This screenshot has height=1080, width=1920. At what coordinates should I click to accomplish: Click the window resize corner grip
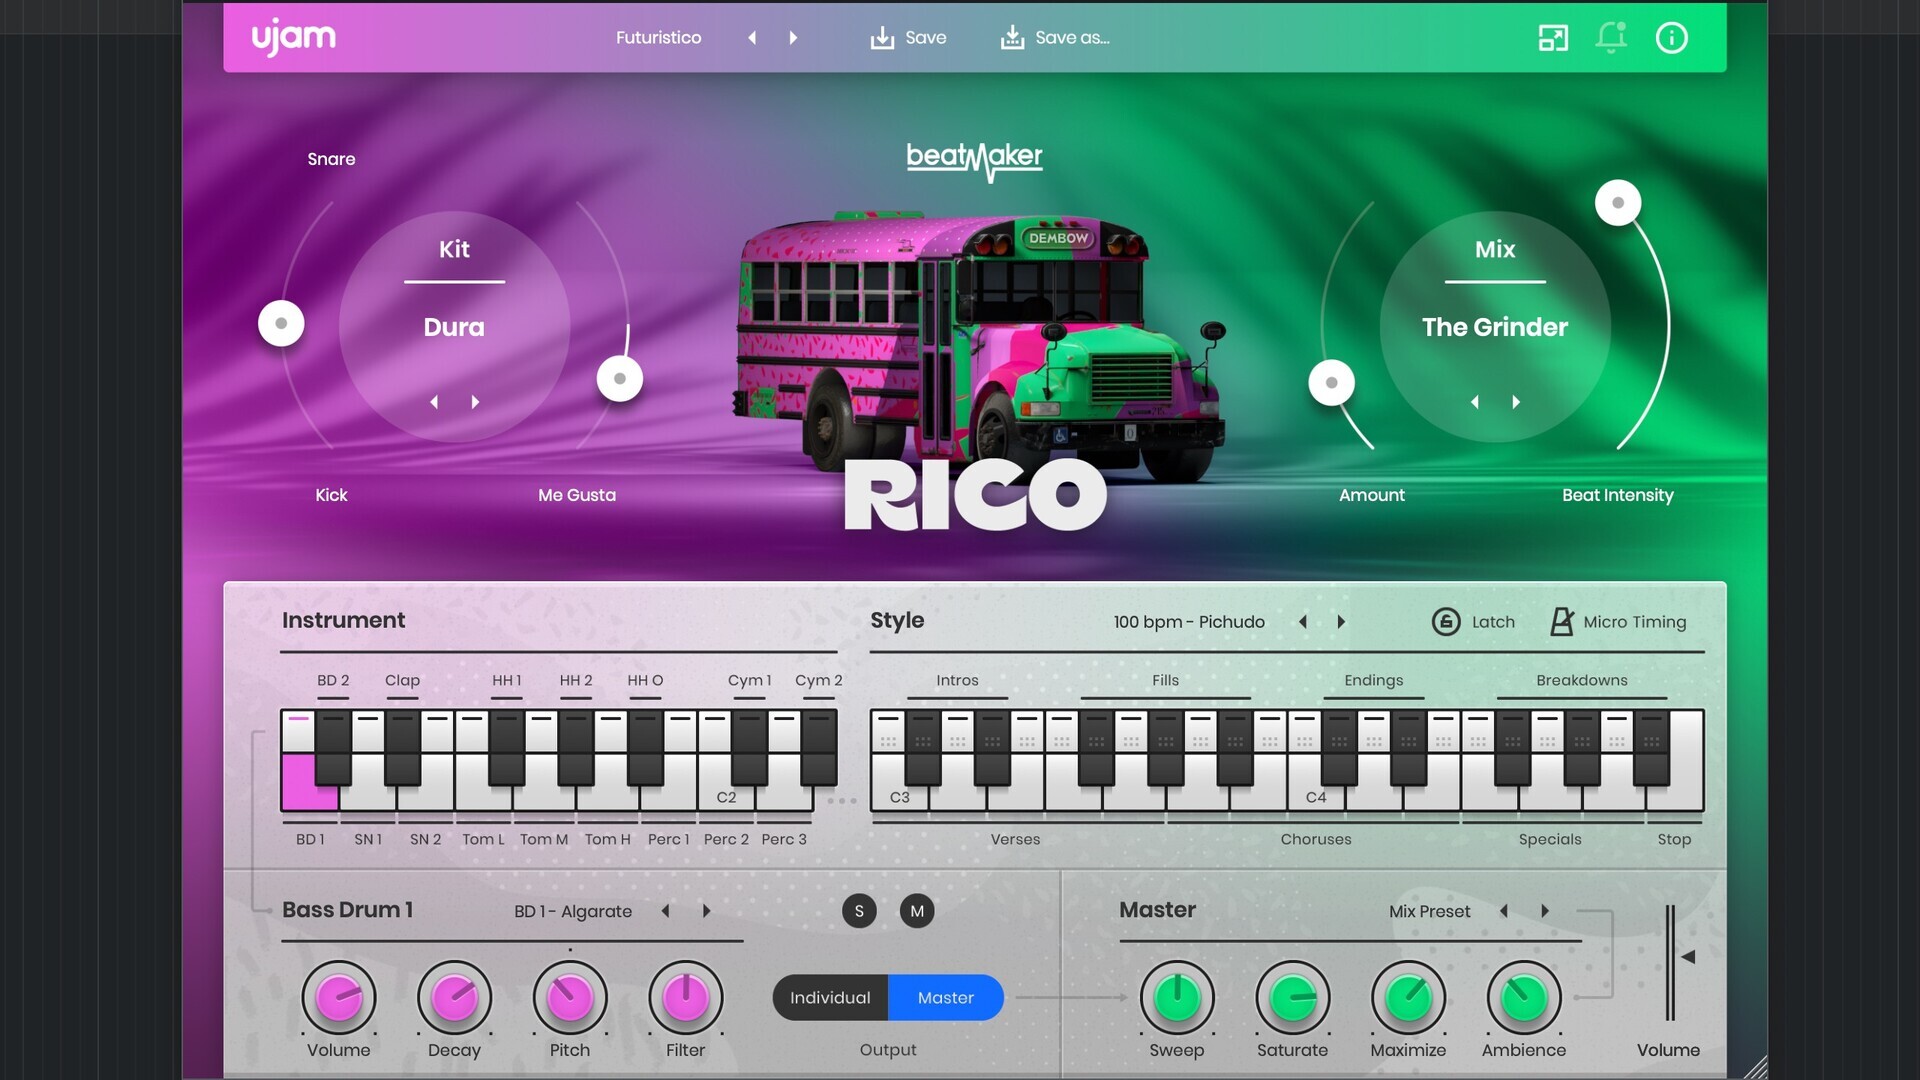1755,1067
